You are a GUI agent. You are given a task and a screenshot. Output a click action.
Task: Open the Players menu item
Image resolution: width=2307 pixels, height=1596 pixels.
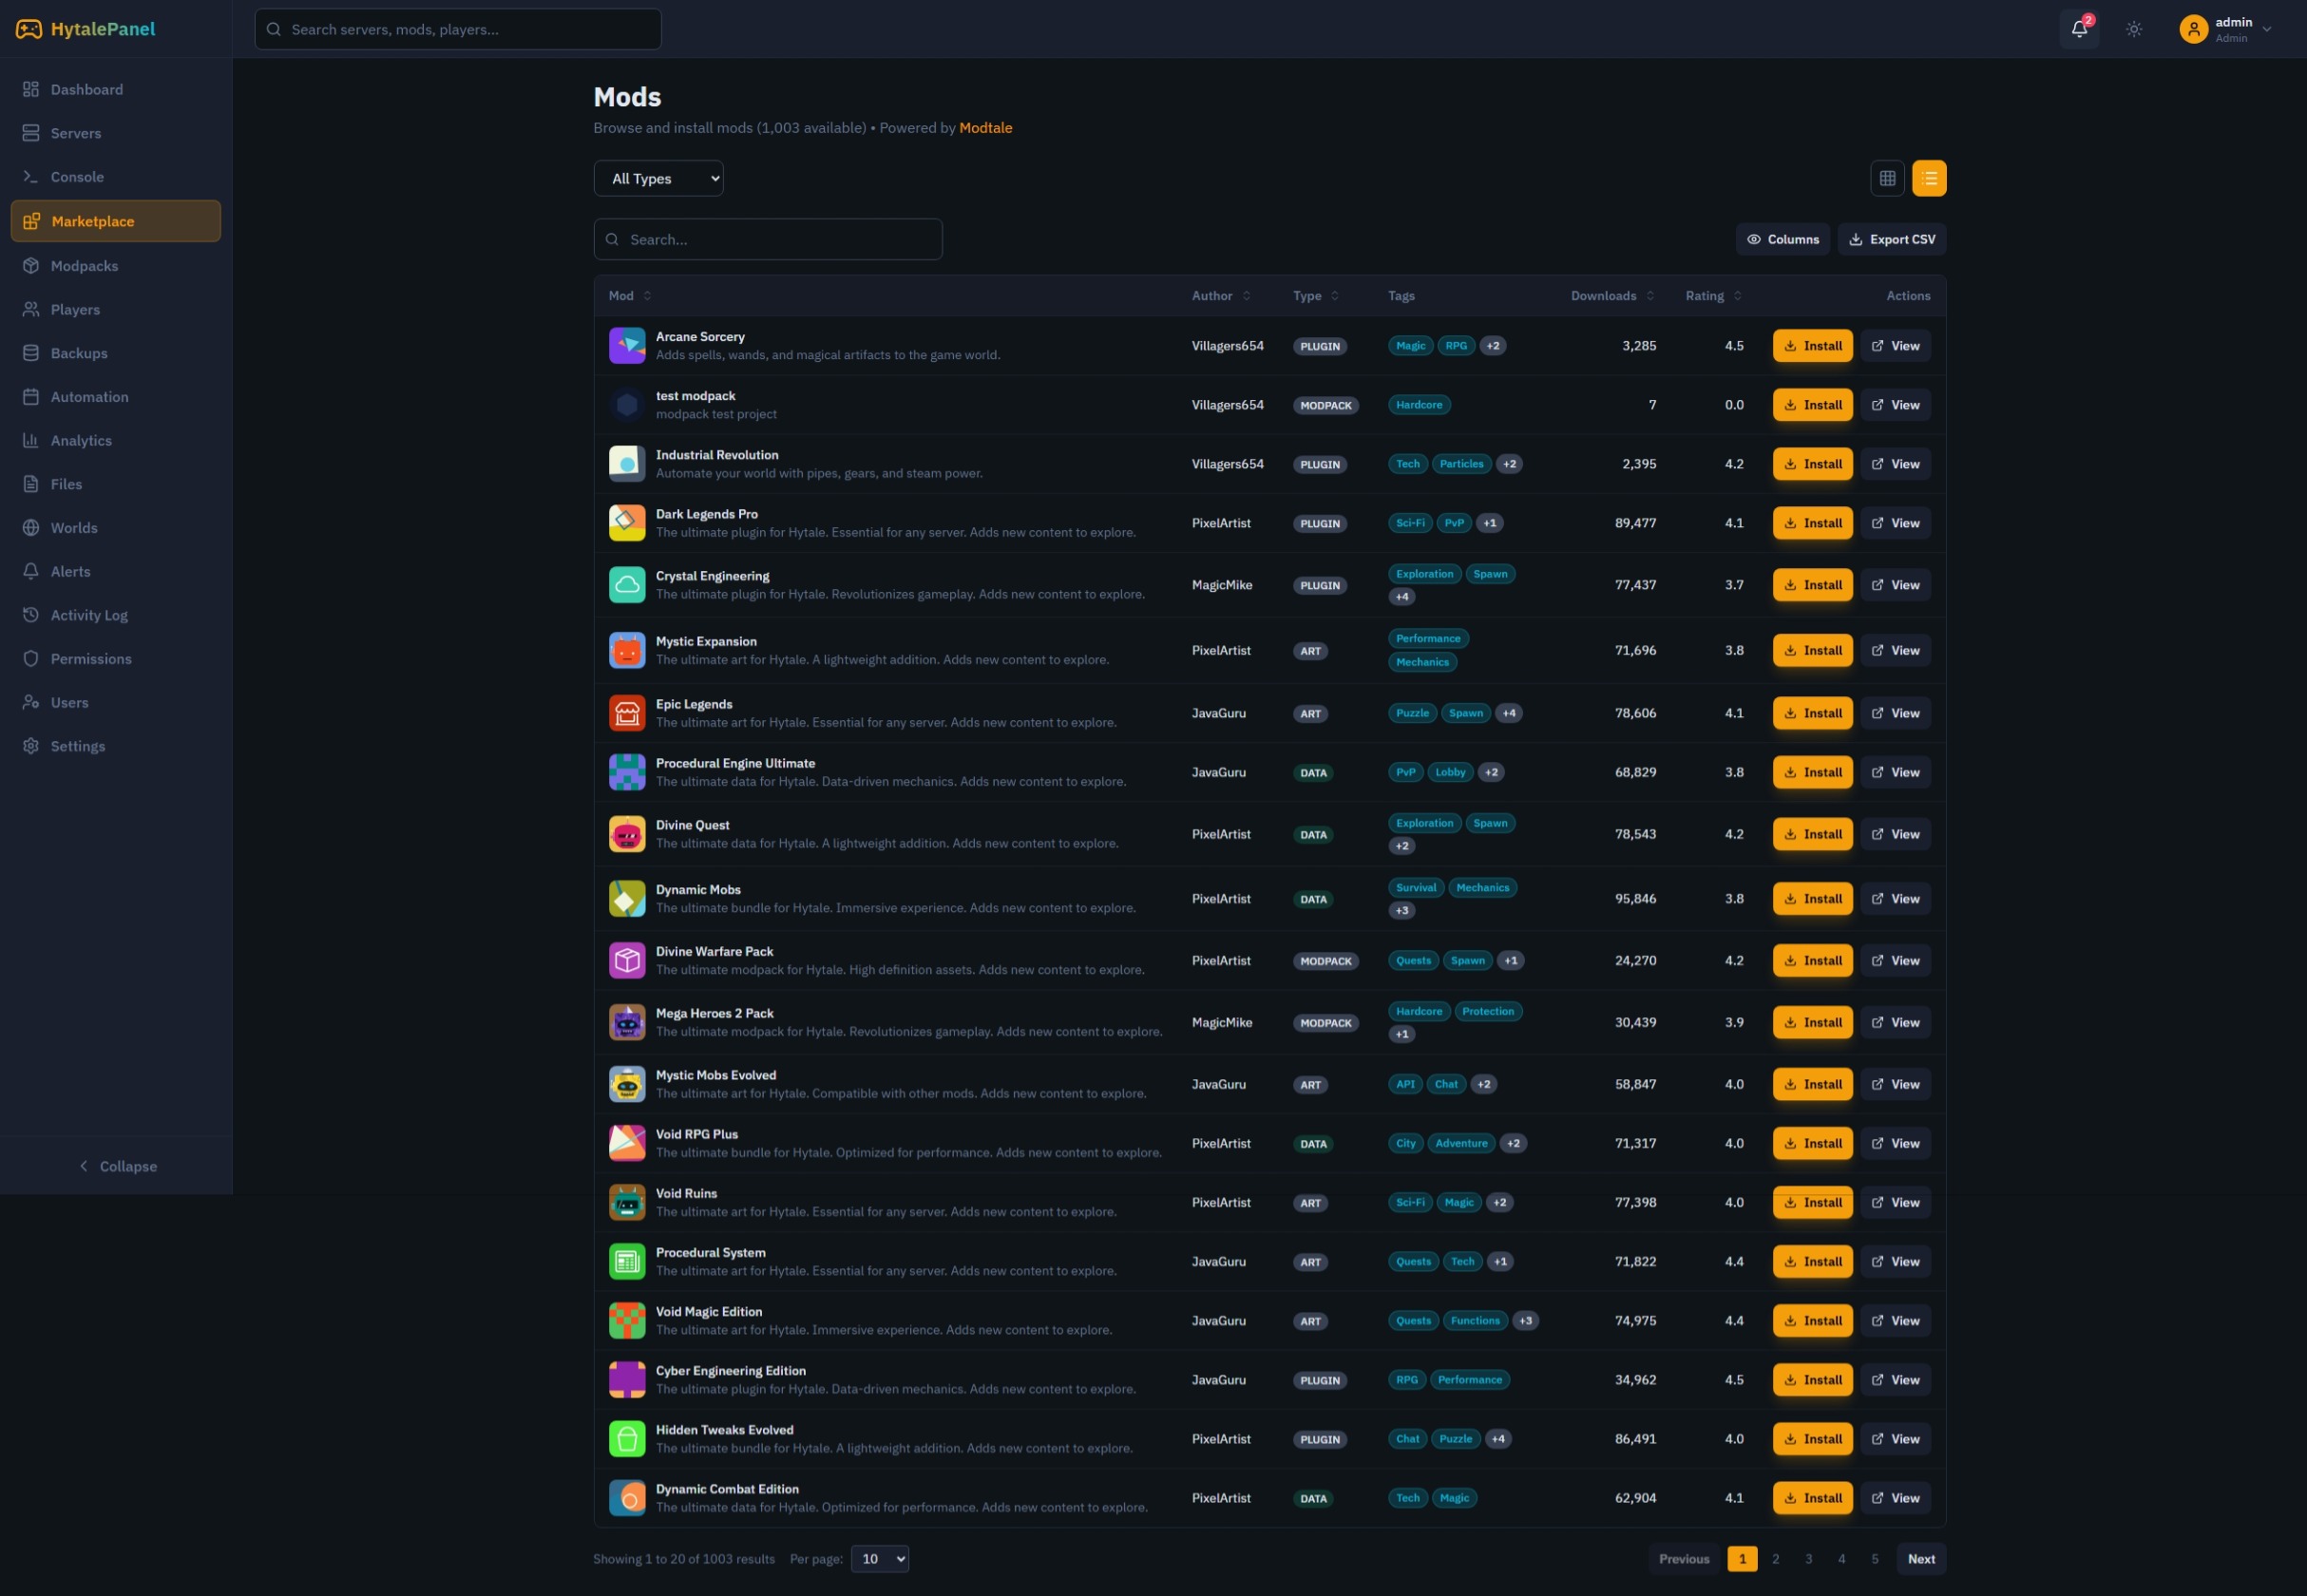74,309
